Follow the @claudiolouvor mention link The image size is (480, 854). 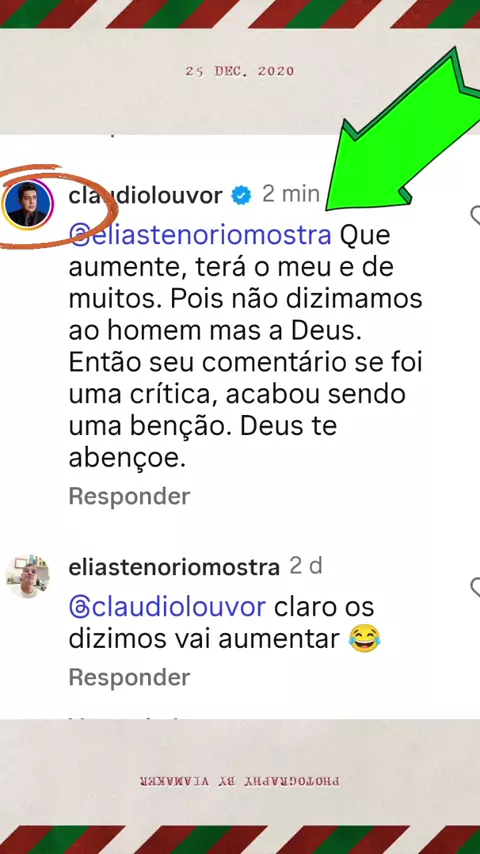[167, 608]
